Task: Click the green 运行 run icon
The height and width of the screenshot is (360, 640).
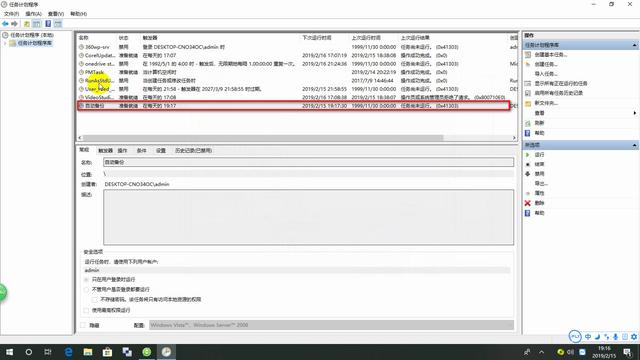Action: coord(527,155)
